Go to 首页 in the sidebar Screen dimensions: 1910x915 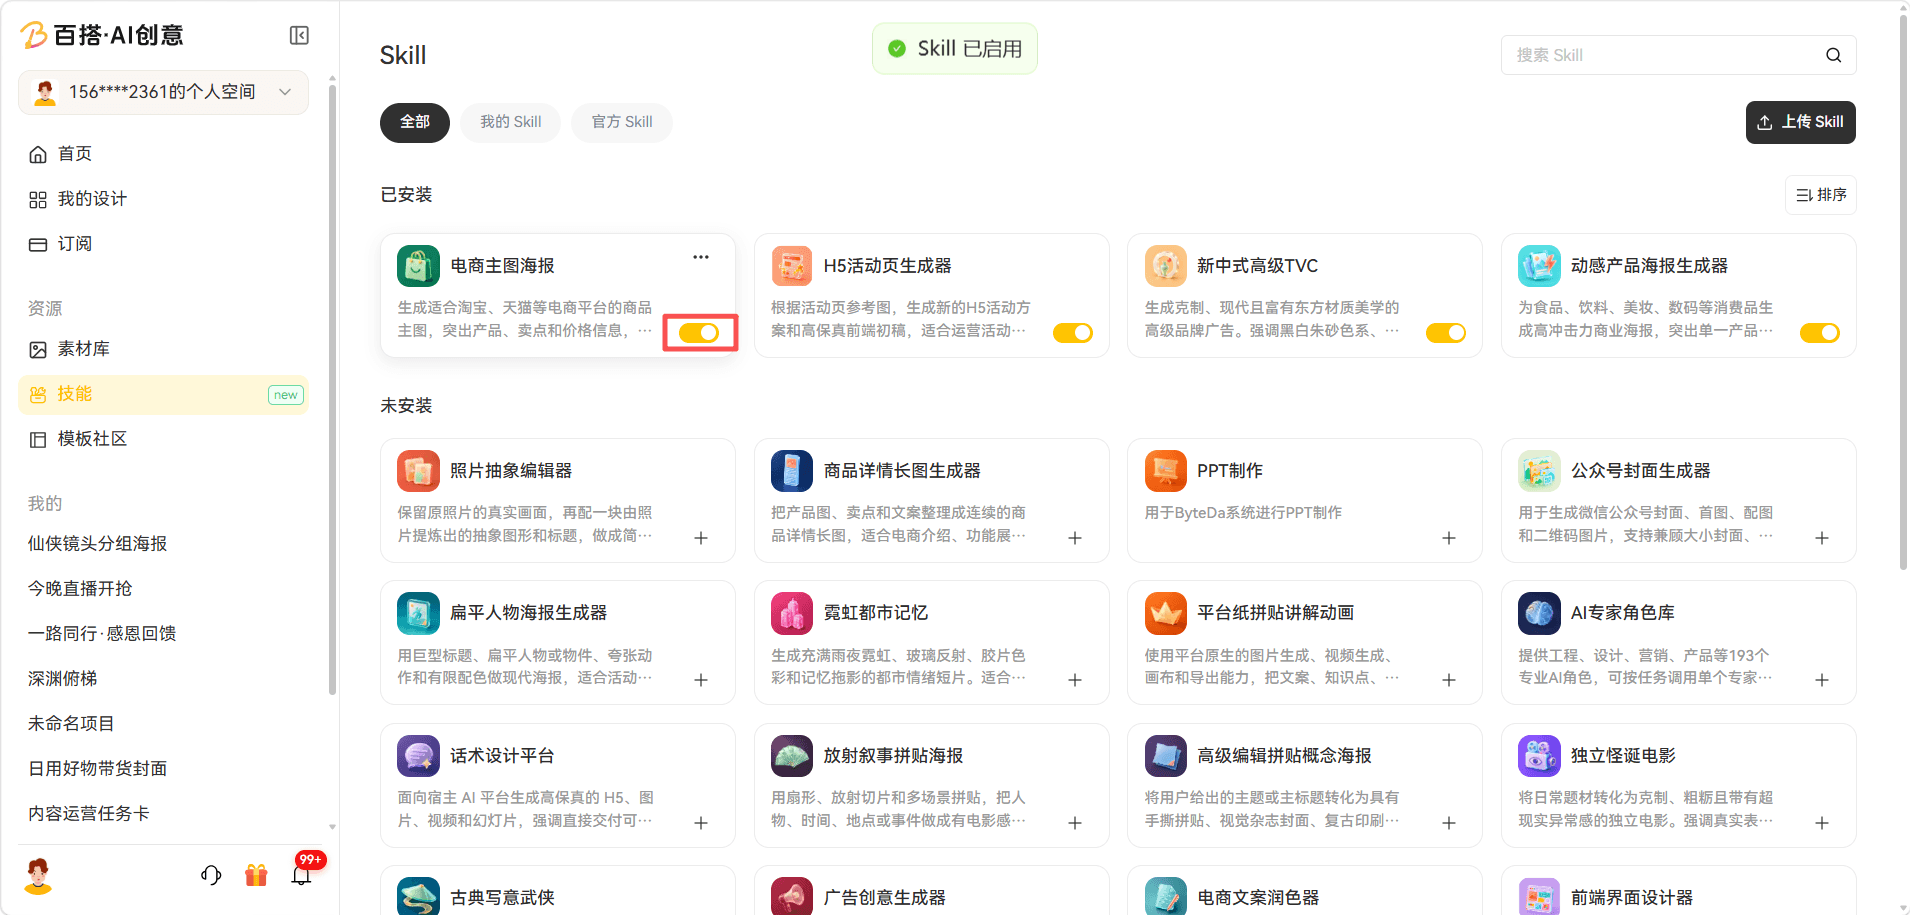(163, 154)
